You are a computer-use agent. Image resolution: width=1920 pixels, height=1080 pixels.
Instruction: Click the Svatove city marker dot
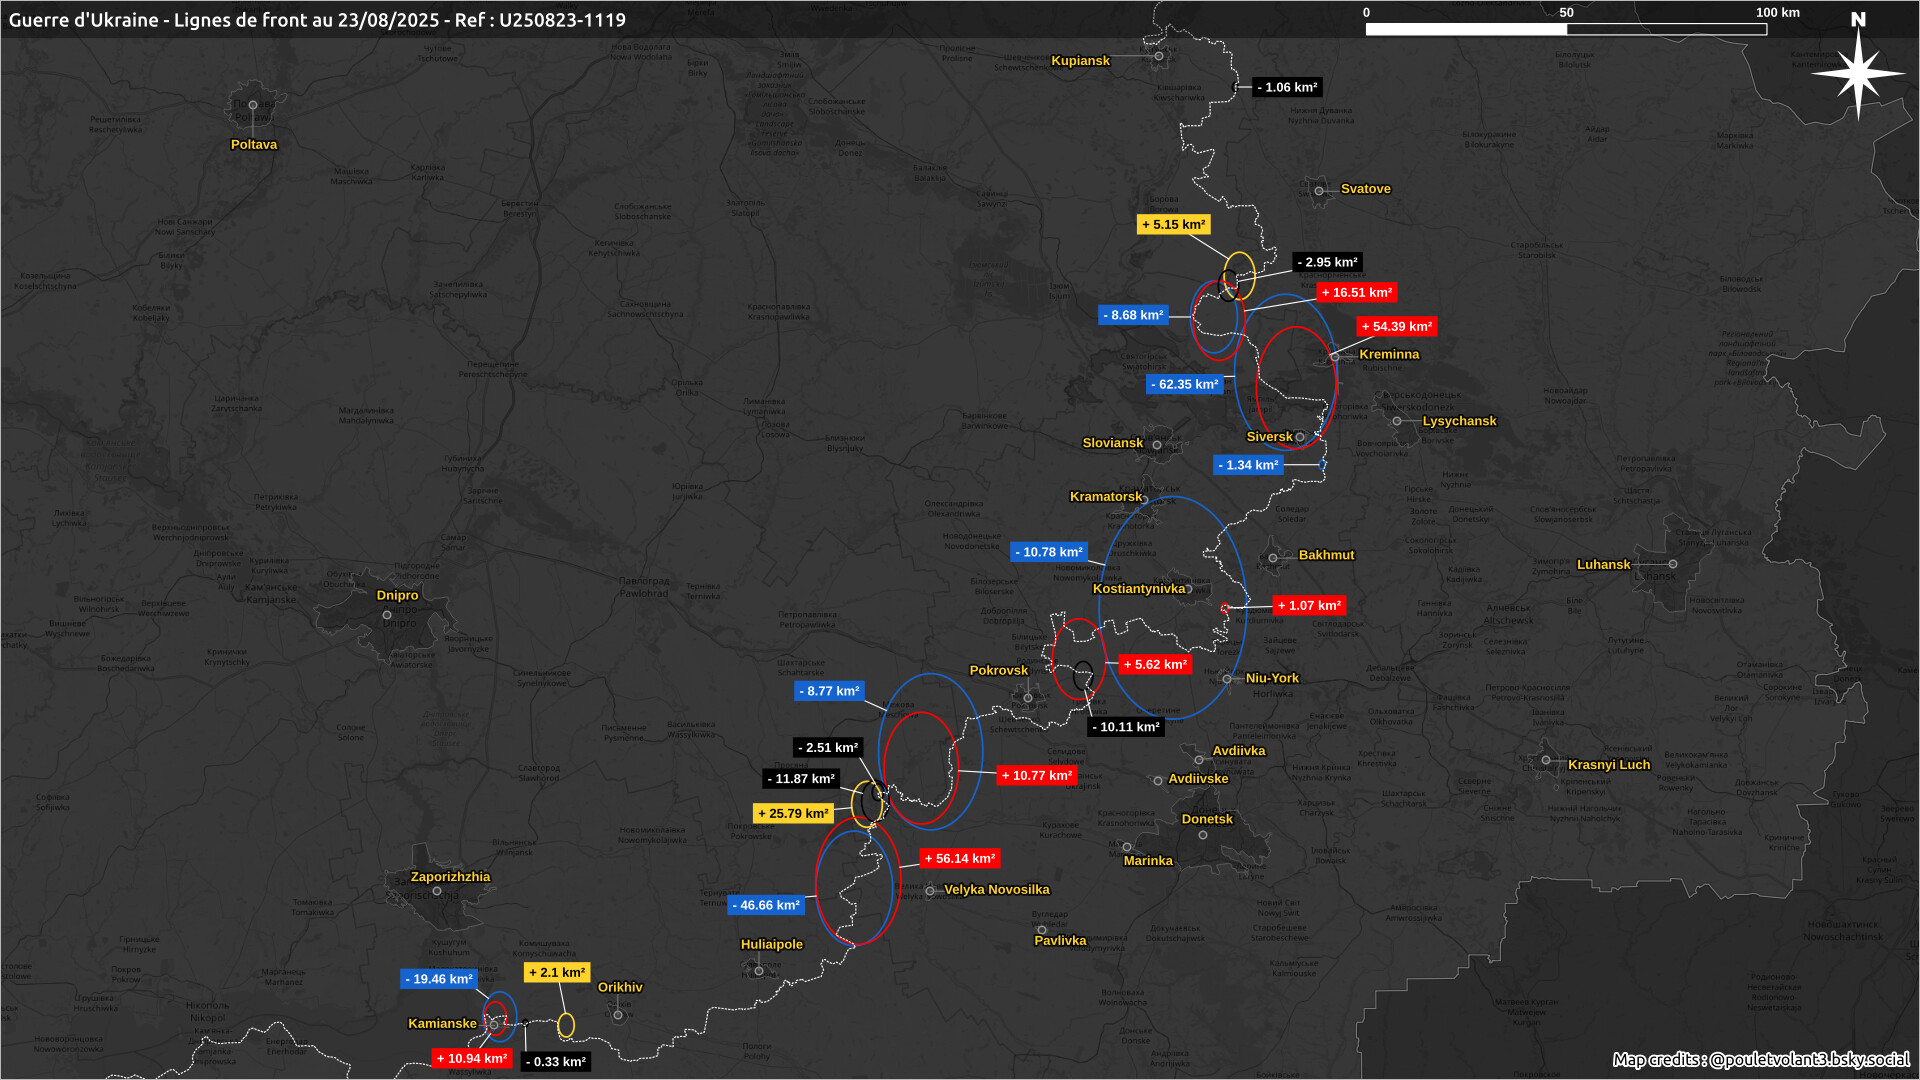(1319, 190)
